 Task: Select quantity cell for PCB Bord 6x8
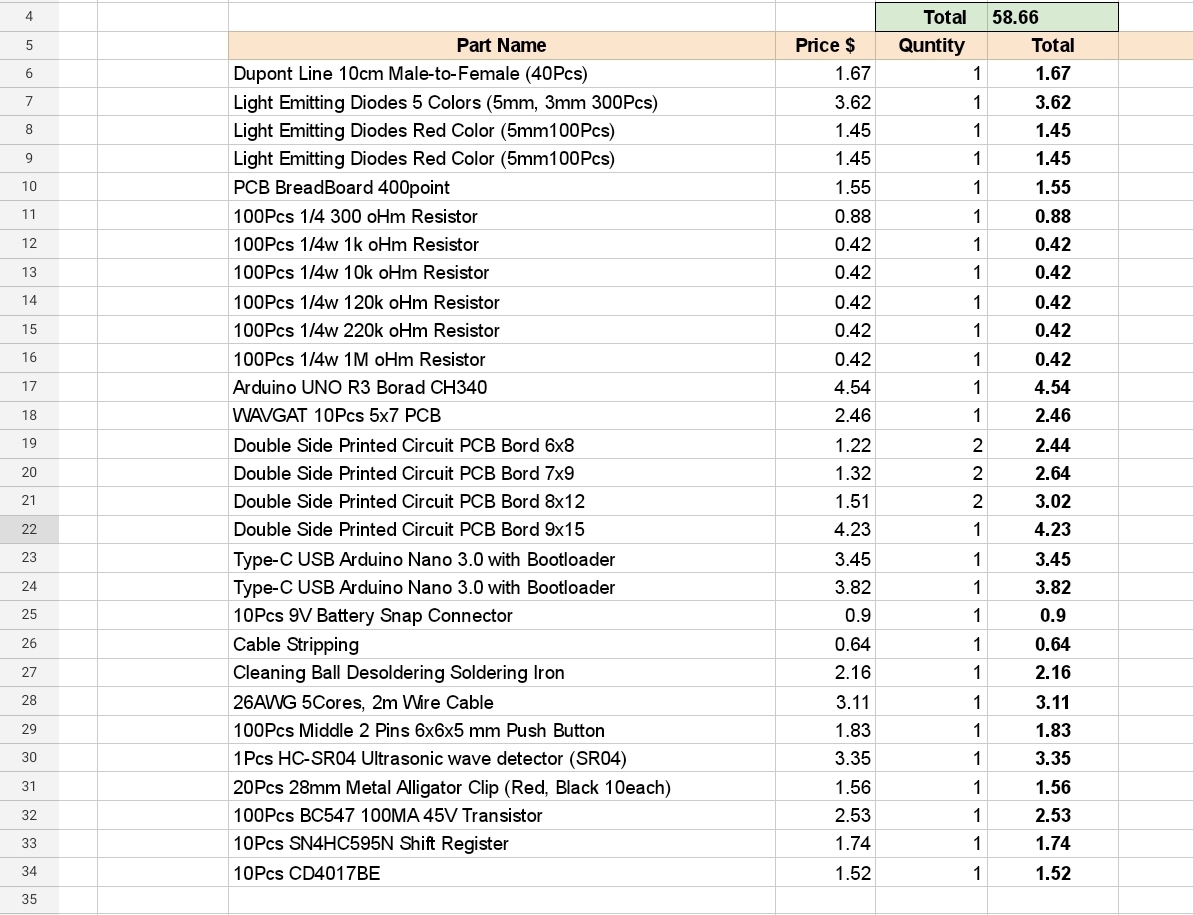931,445
